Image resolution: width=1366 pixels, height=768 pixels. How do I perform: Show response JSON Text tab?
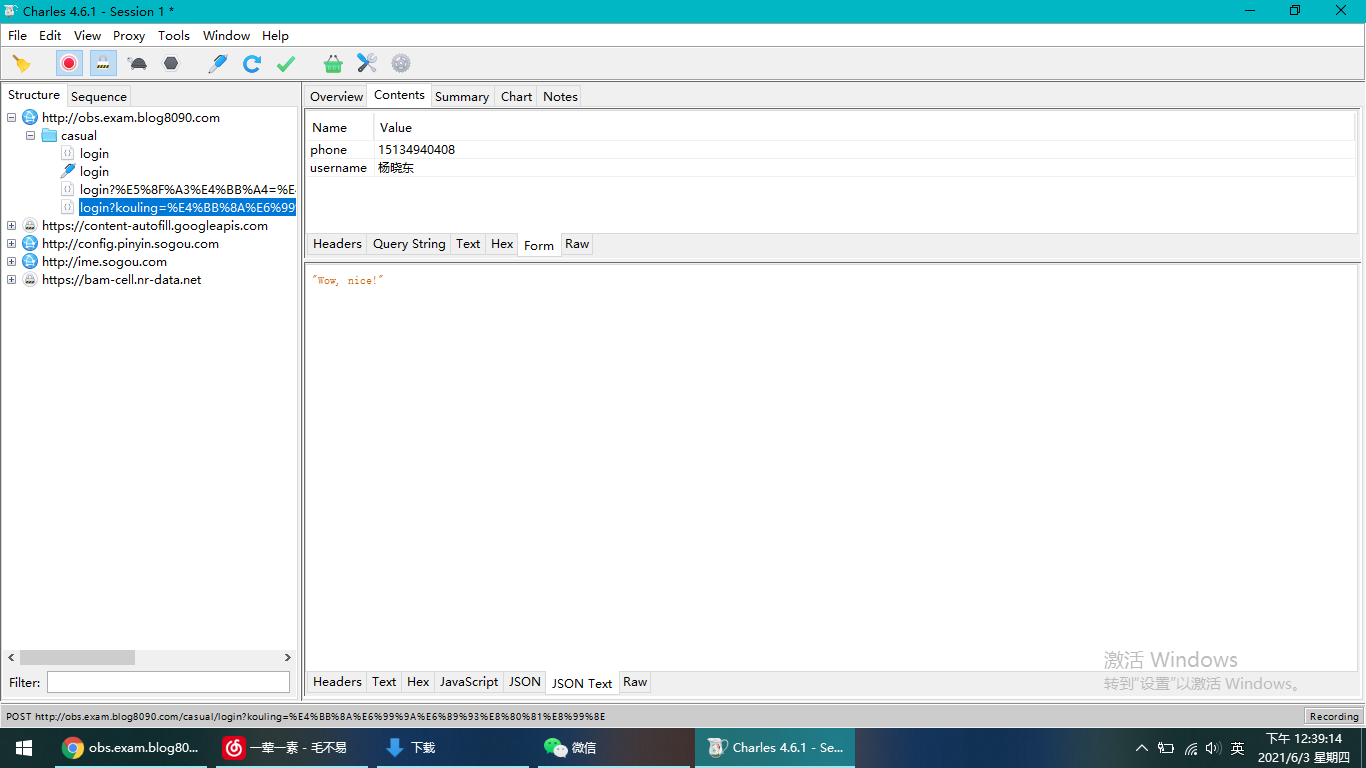[x=582, y=683]
